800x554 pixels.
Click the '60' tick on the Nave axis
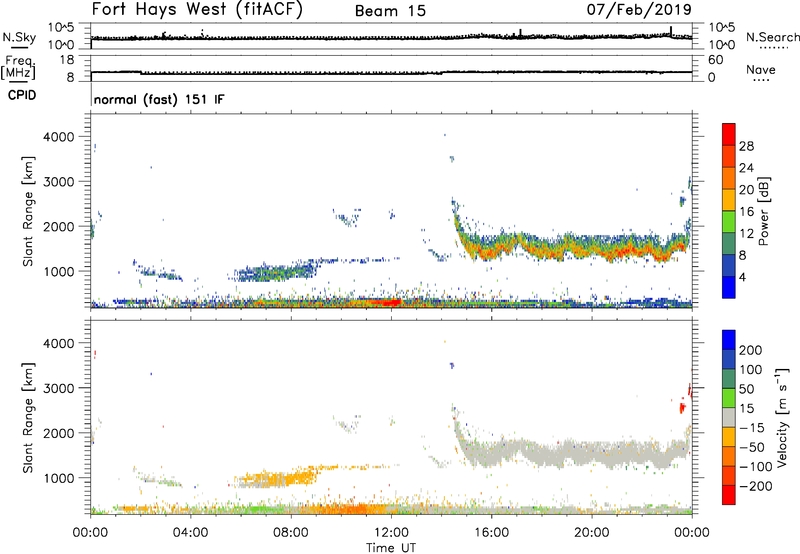(715, 60)
